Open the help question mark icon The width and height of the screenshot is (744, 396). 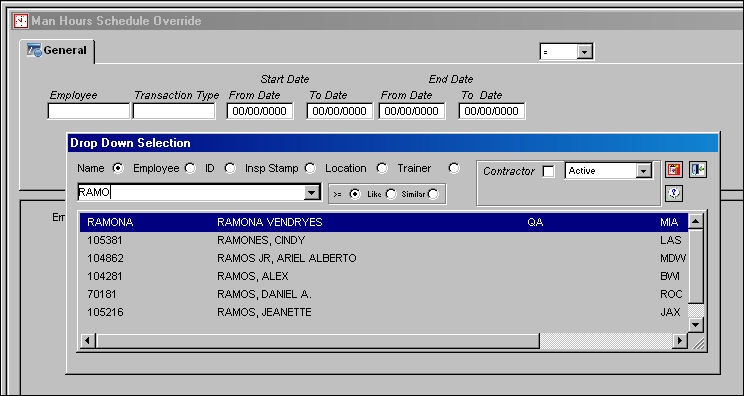(674, 193)
